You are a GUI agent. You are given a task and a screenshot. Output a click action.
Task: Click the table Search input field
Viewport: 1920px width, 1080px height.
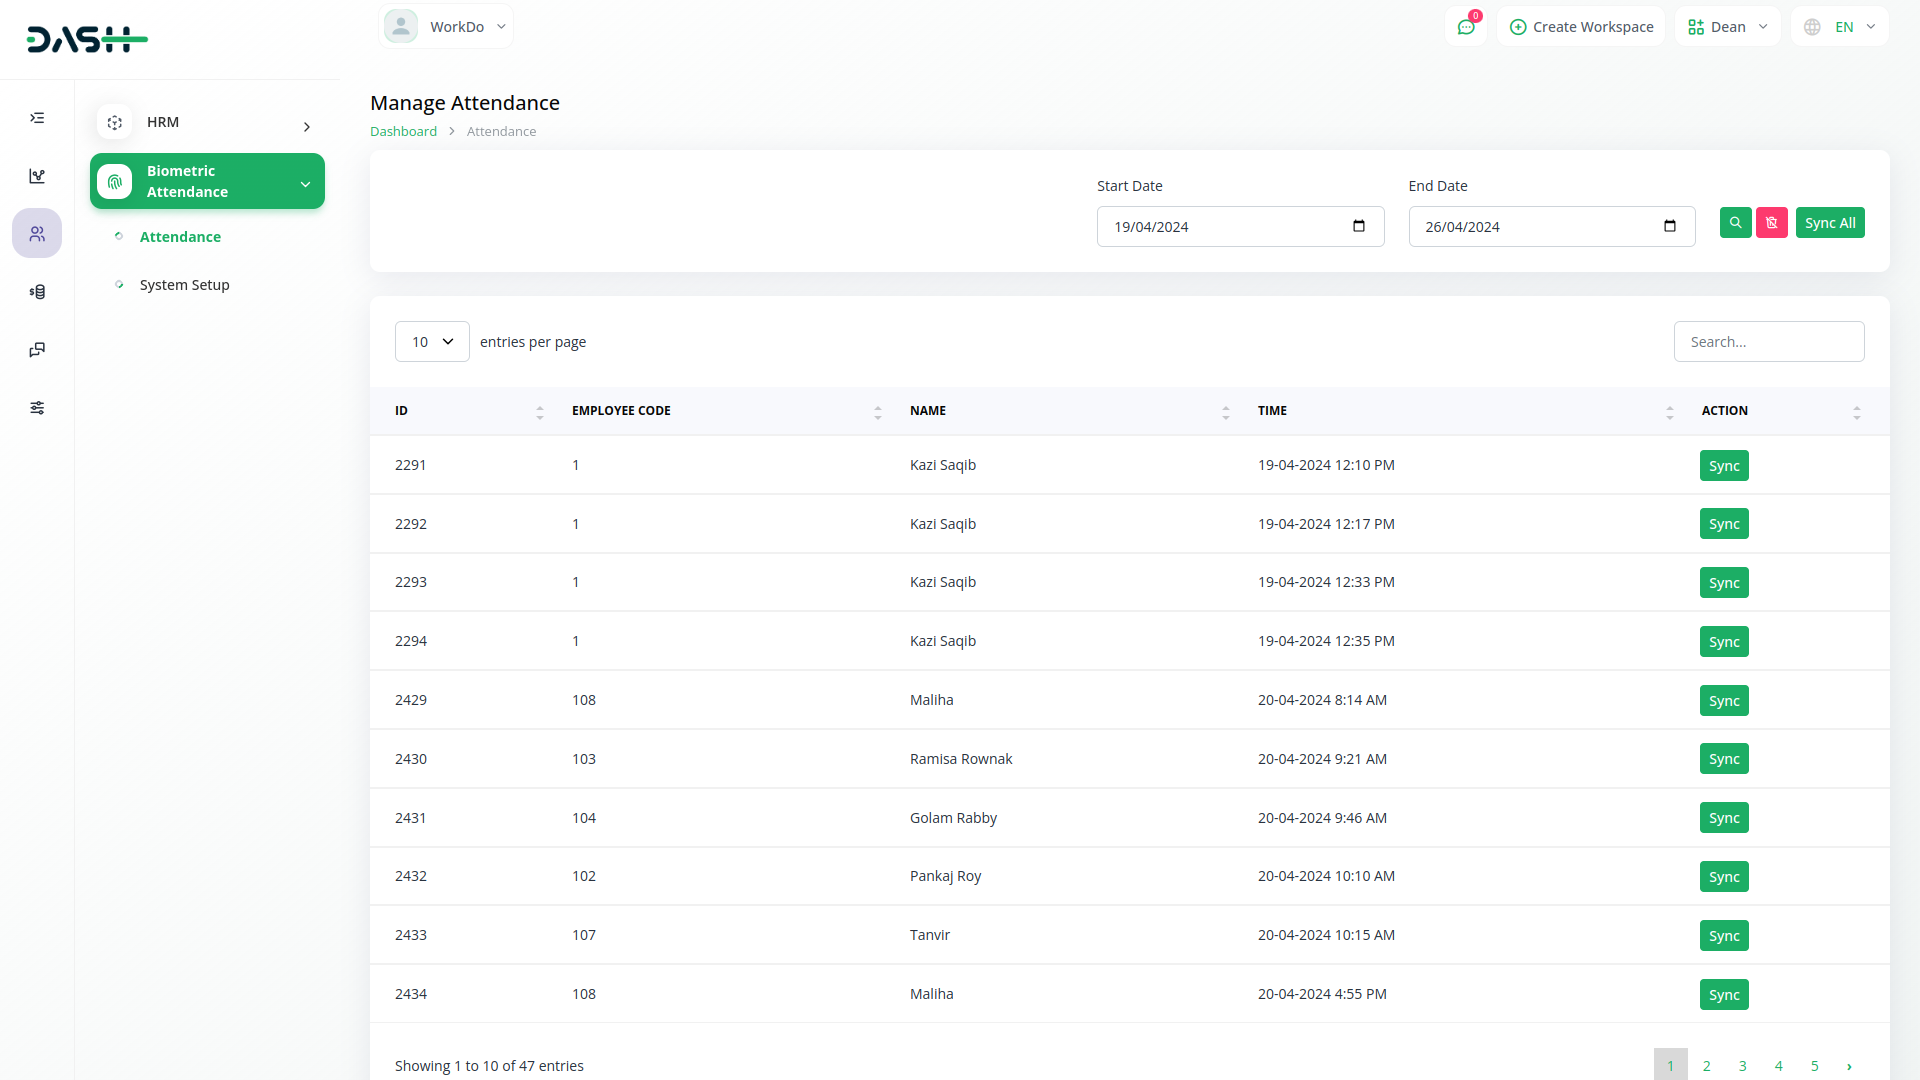tap(1768, 342)
